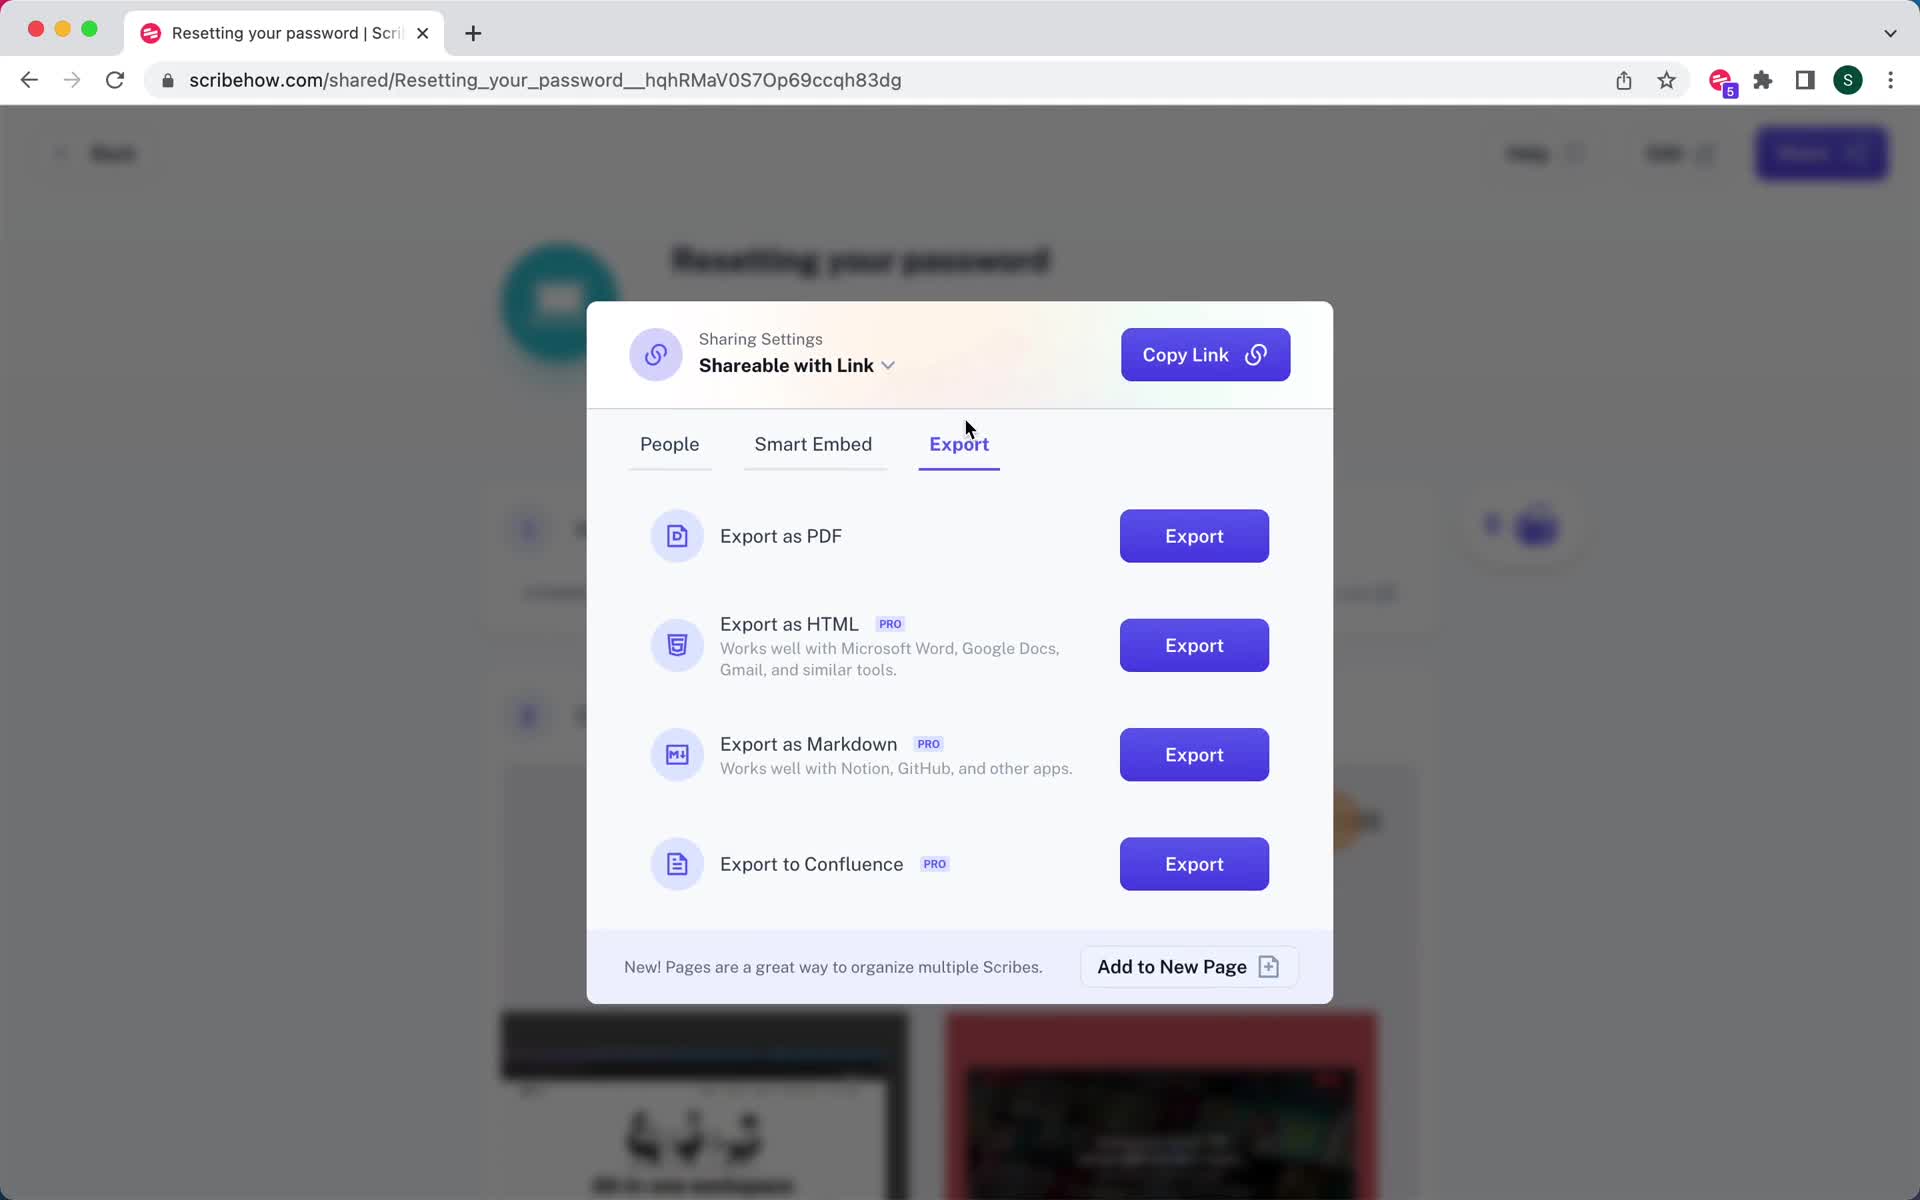Select the Export tab

pyautogui.click(x=958, y=444)
